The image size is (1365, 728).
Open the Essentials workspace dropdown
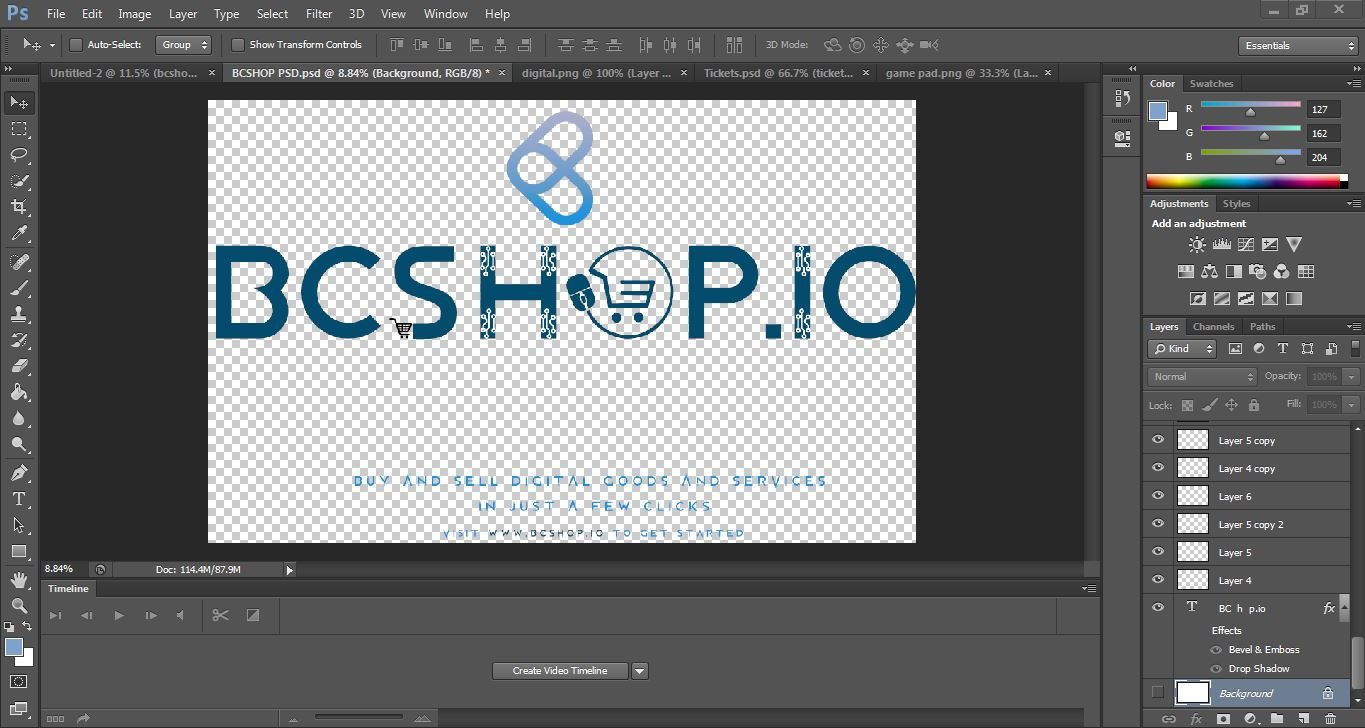point(1297,46)
